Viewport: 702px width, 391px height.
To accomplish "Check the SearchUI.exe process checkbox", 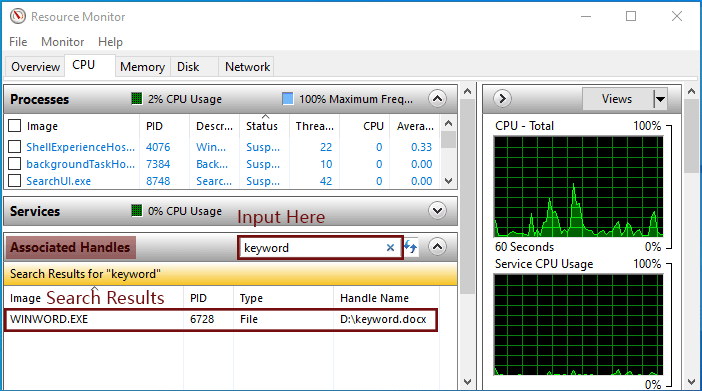I will pos(15,181).
